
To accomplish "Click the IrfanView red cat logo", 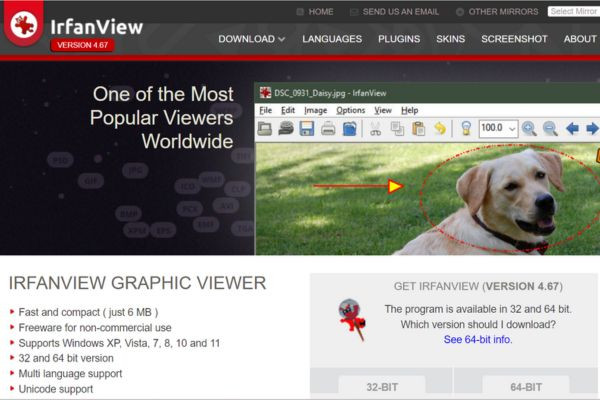I will pyautogui.click(x=24, y=24).
